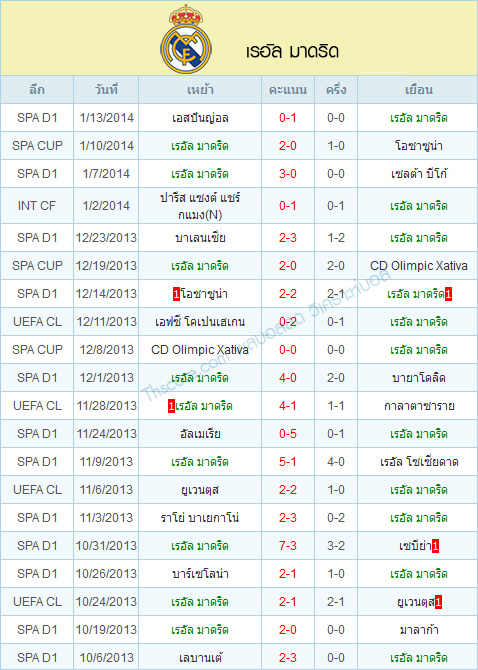This screenshot has width=478, height=670.
Task: Click the date 10/6/2013
Action: (106, 658)
